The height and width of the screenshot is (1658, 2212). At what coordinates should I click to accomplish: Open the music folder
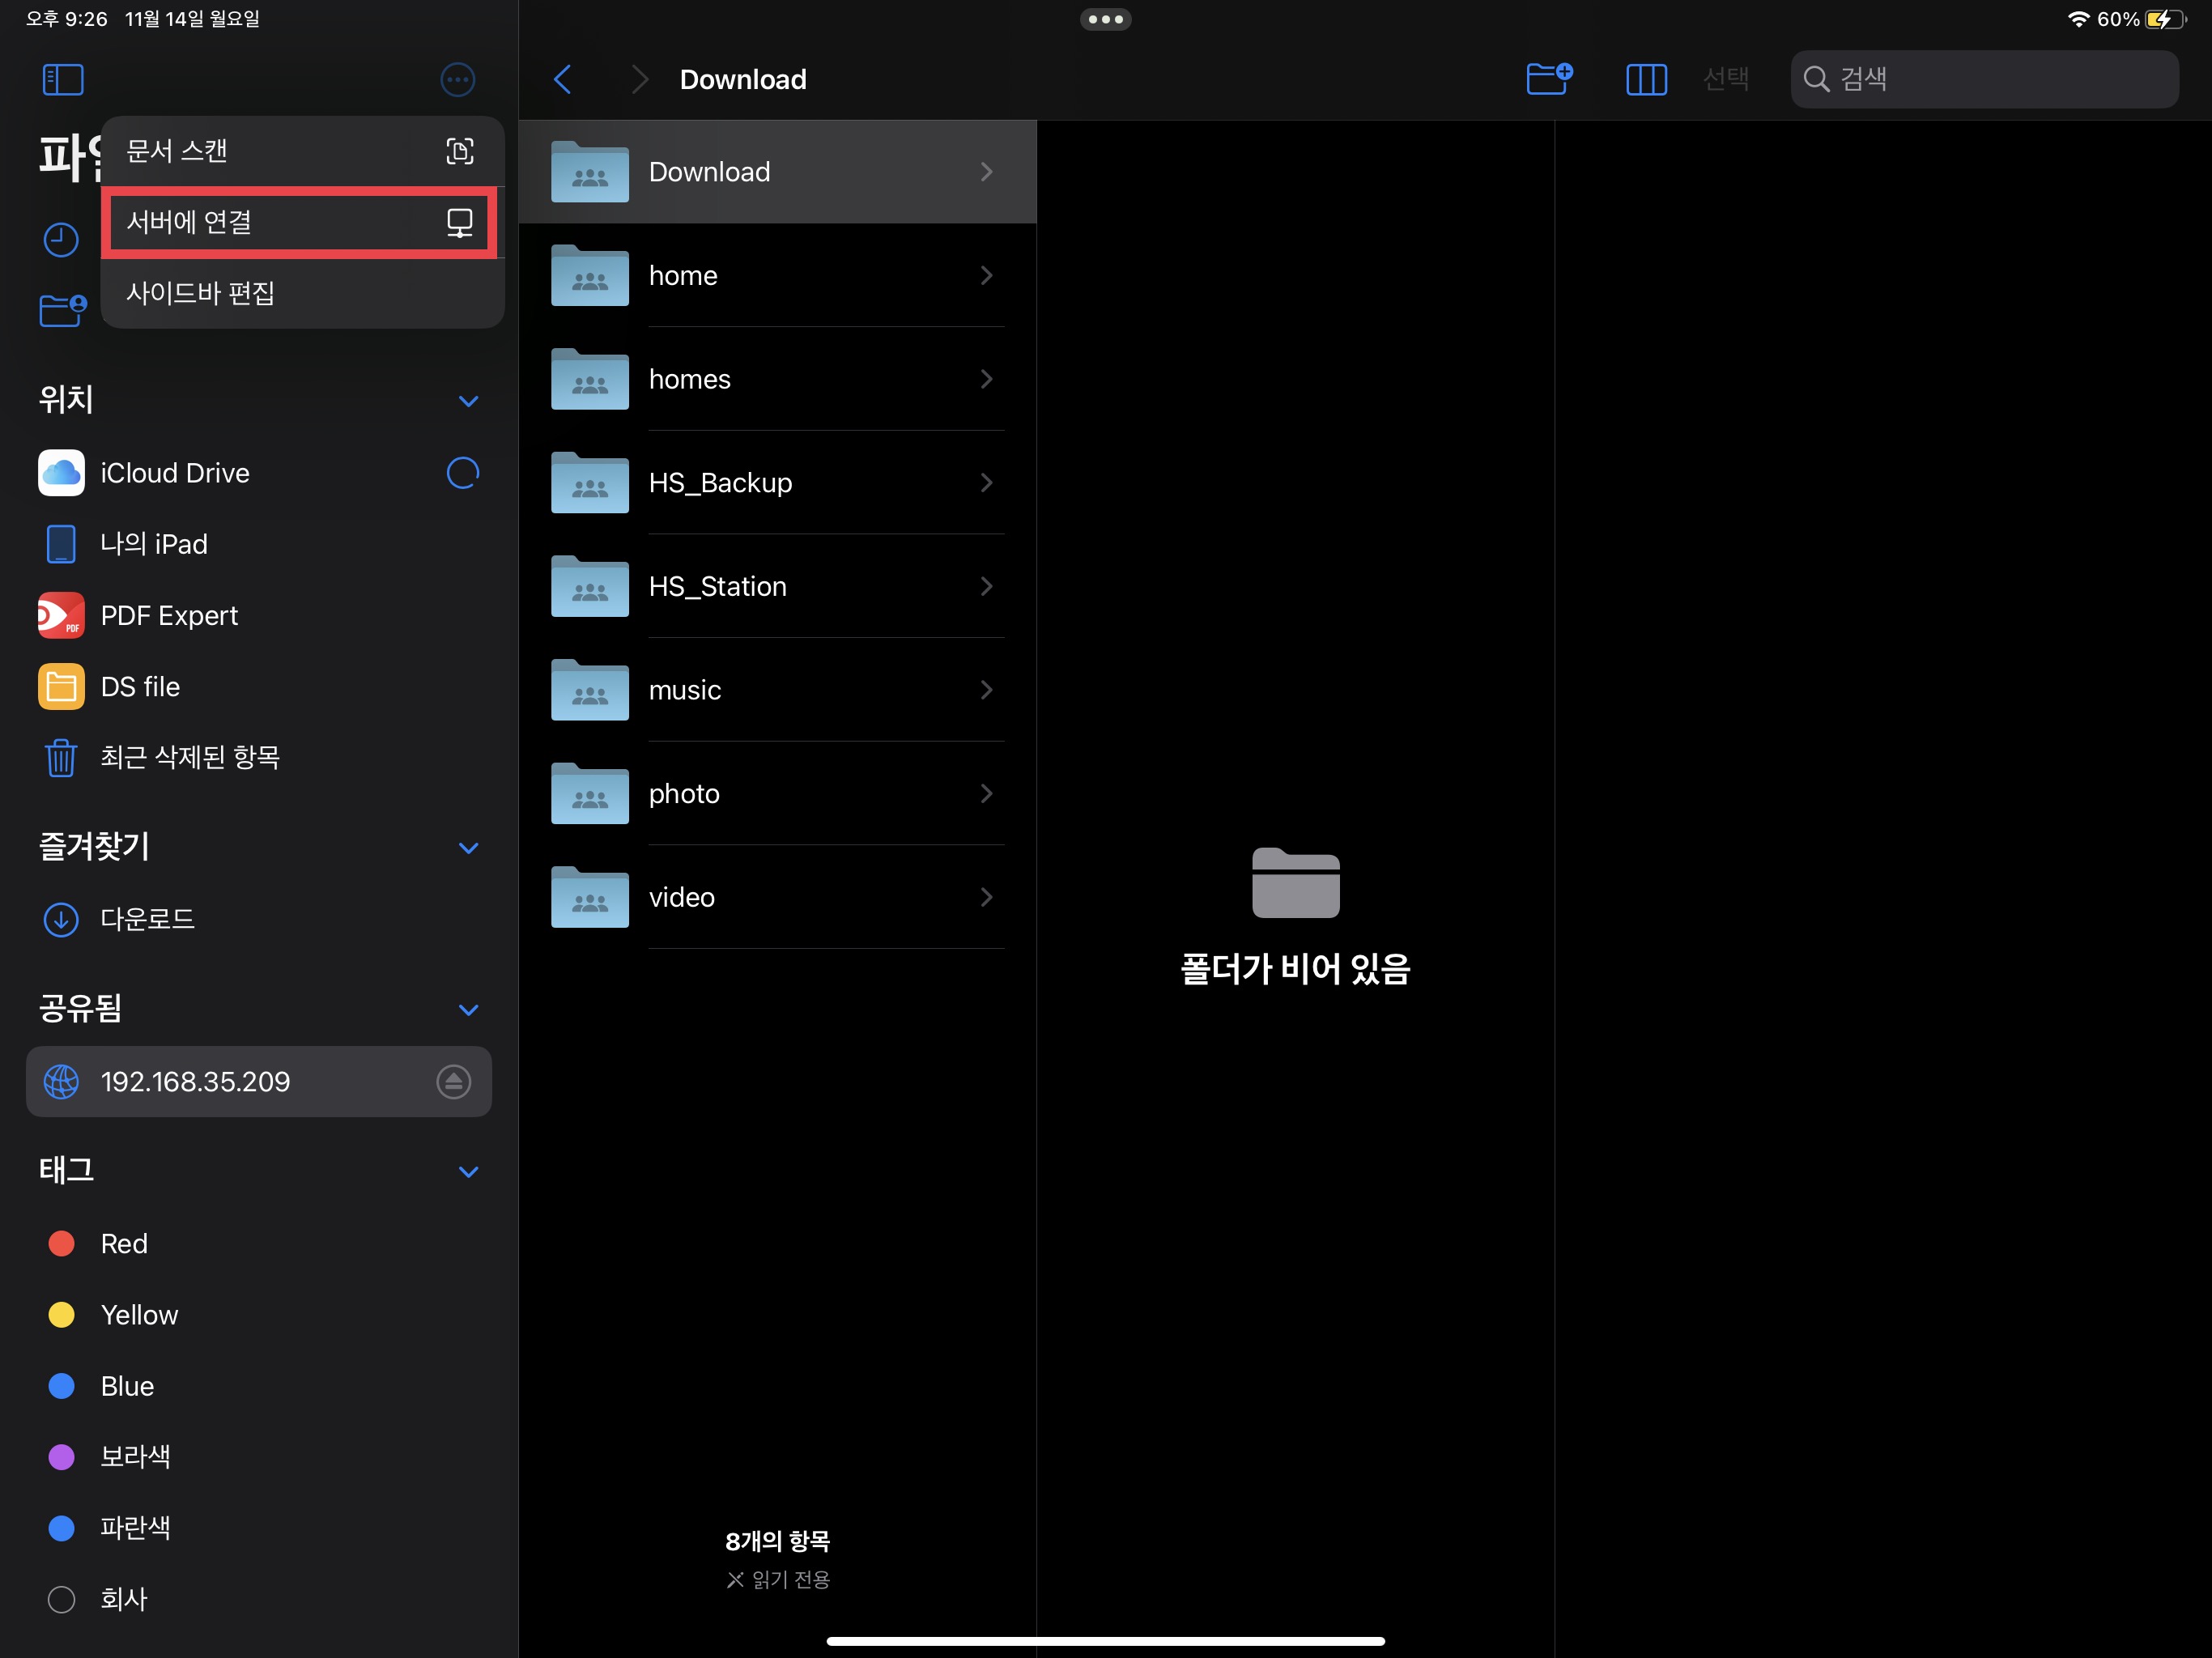tap(777, 690)
